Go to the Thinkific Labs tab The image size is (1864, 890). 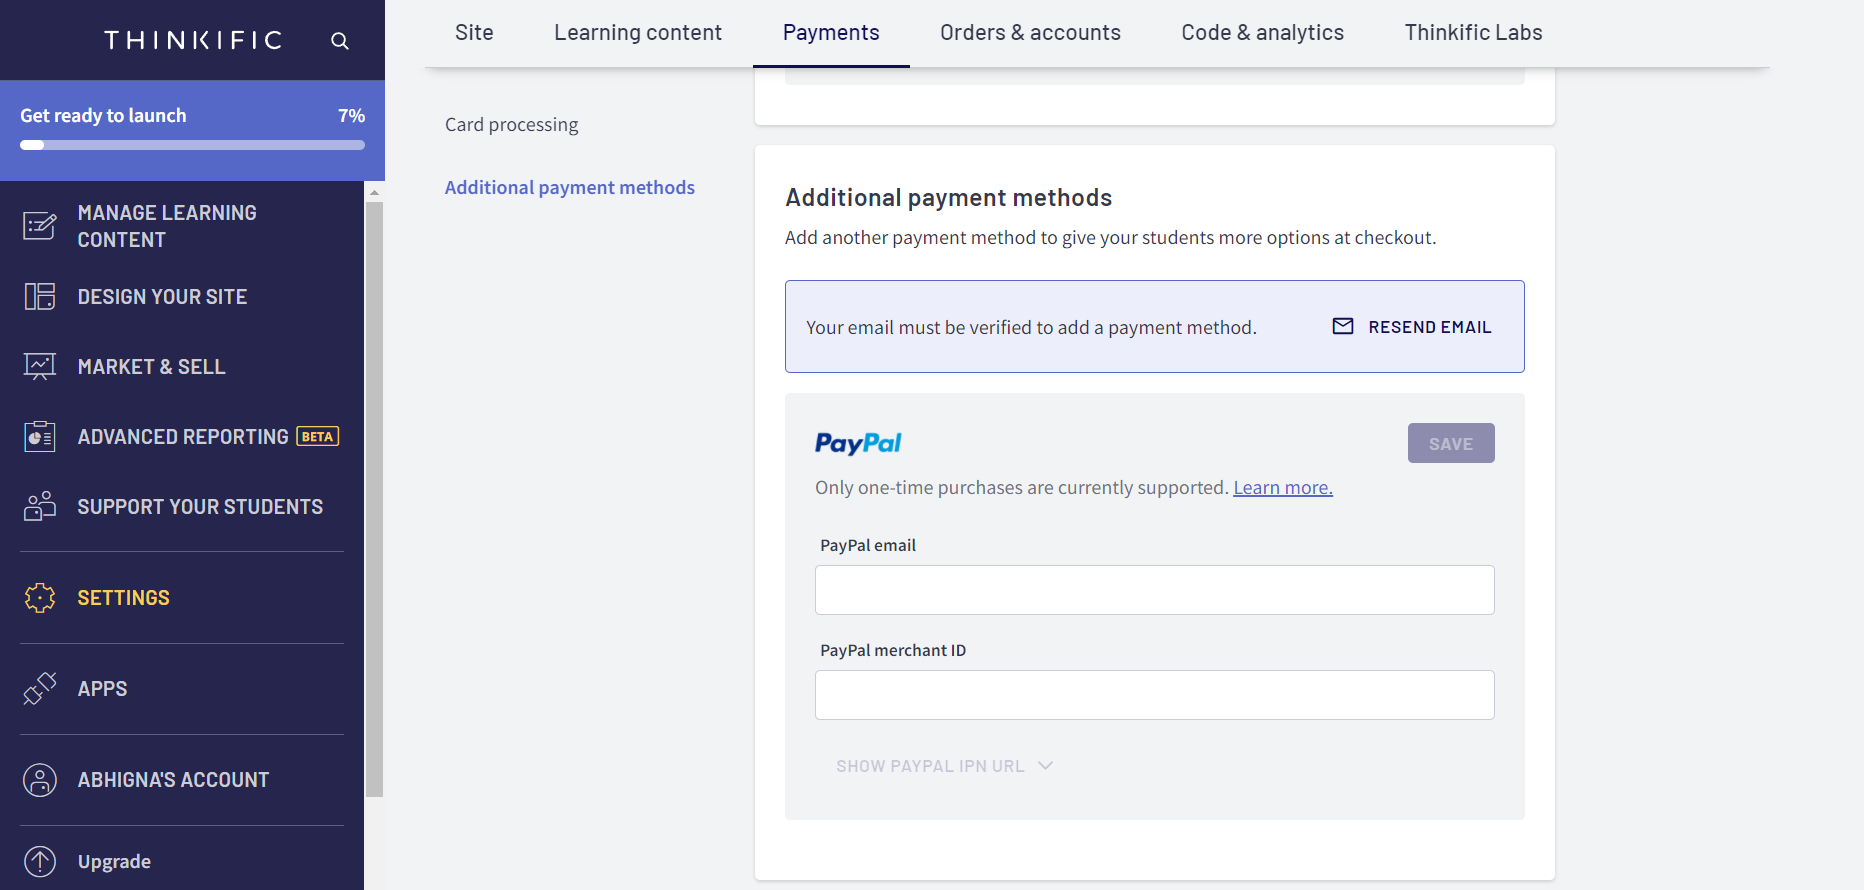pyautogui.click(x=1473, y=33)
